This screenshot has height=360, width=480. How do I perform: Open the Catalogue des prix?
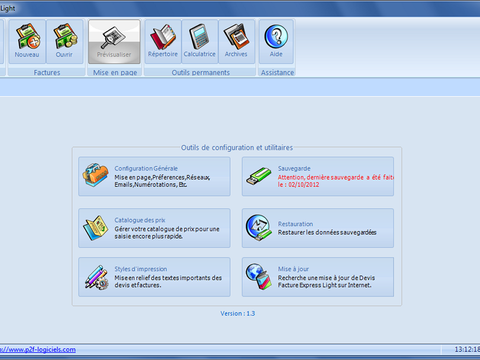tap(154, 228)
